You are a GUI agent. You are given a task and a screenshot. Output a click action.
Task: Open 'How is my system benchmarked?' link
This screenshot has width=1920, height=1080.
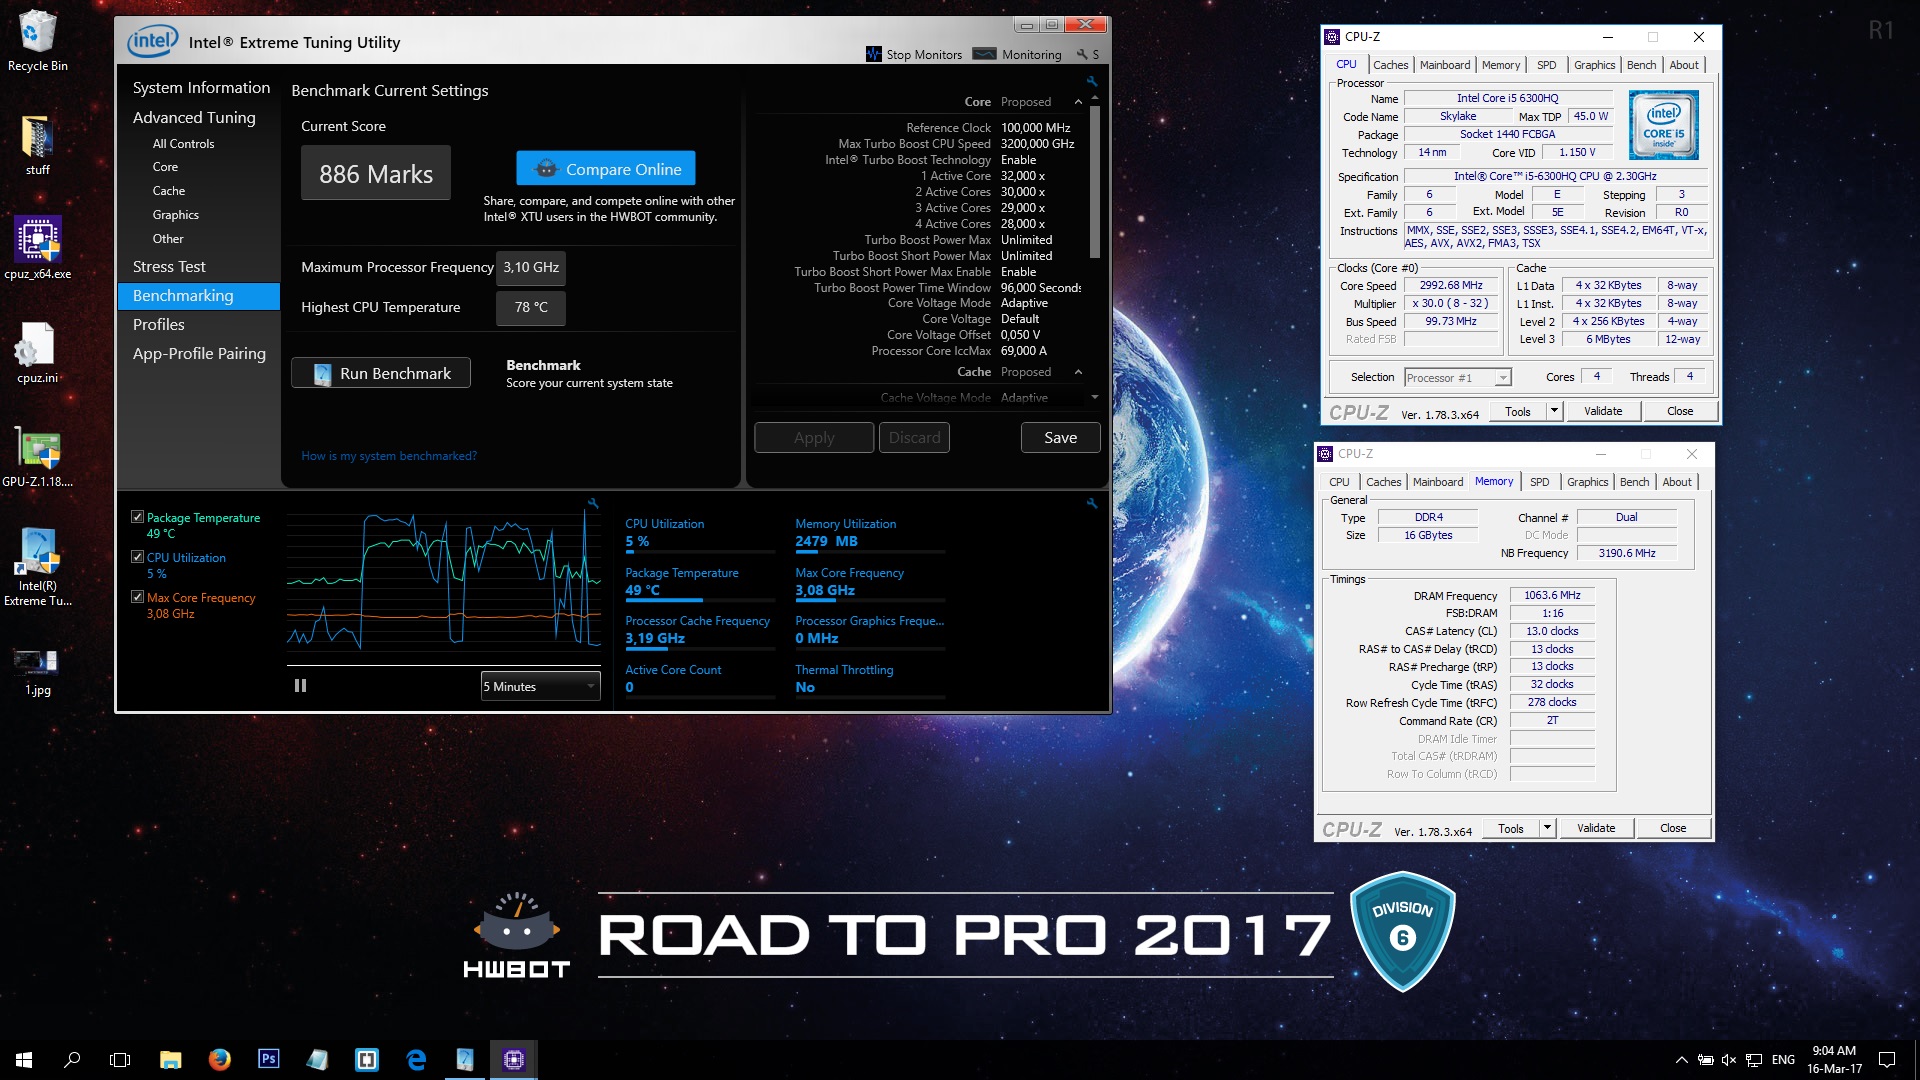(x=389, y=456)
